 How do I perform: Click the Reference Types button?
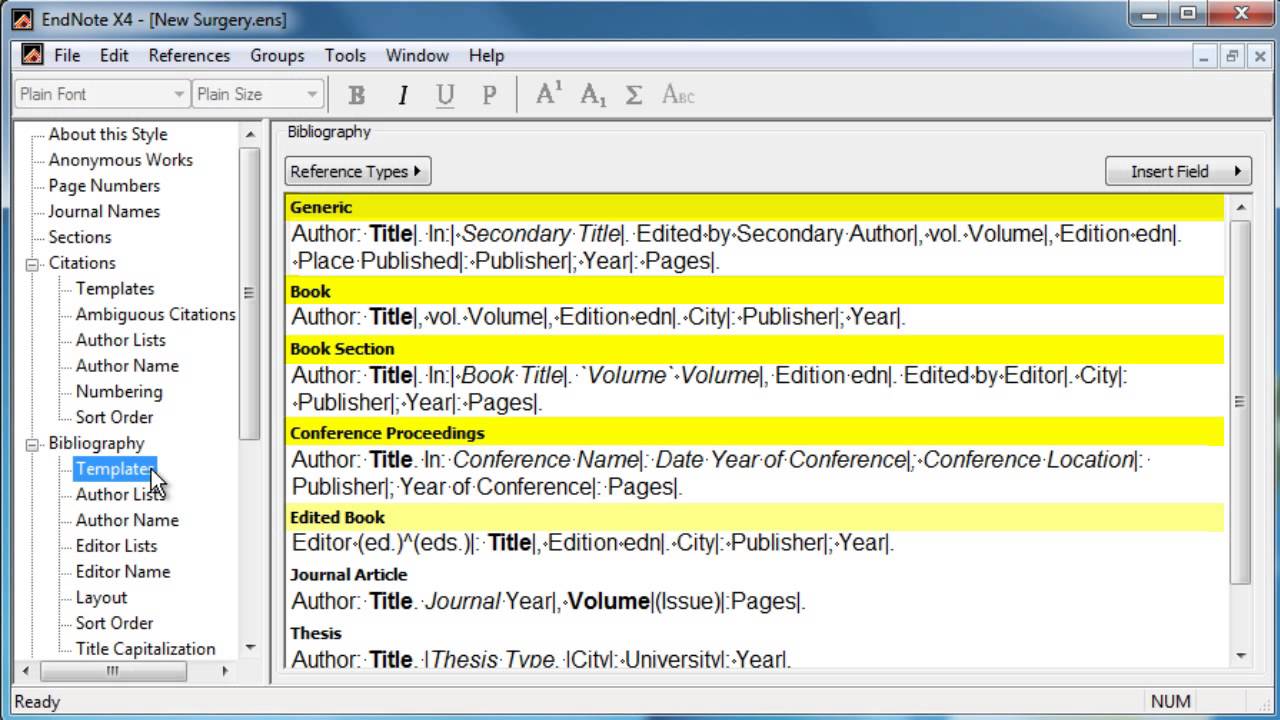click(357, 172)
